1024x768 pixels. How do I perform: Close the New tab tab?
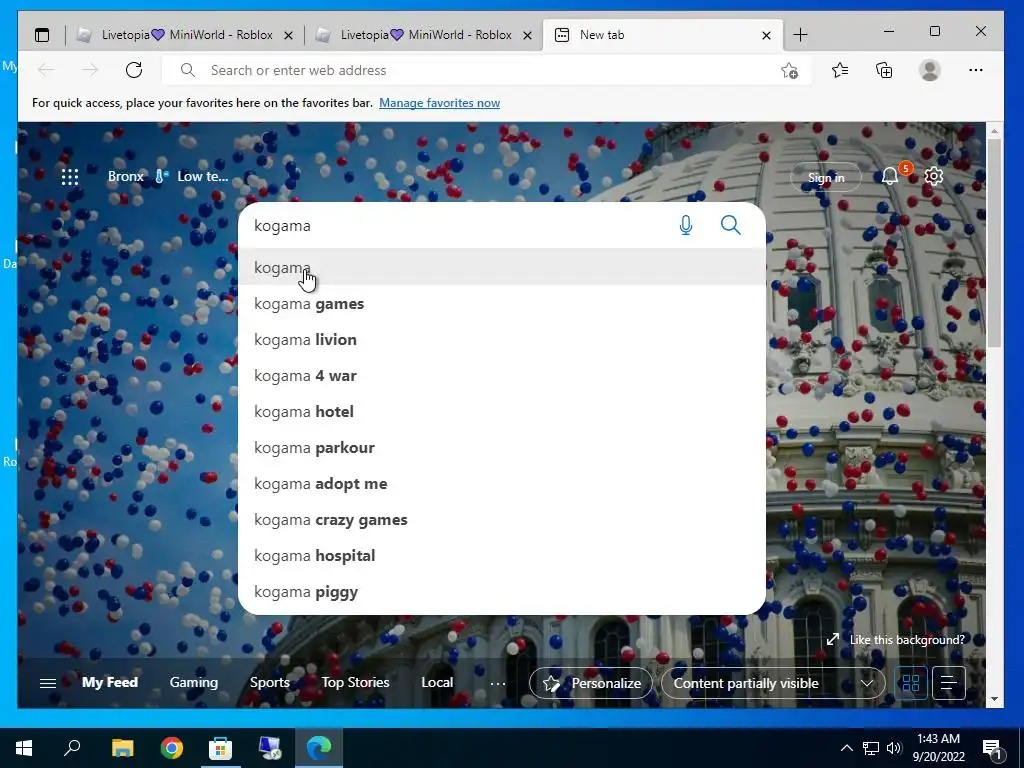[x=767, y=35]
